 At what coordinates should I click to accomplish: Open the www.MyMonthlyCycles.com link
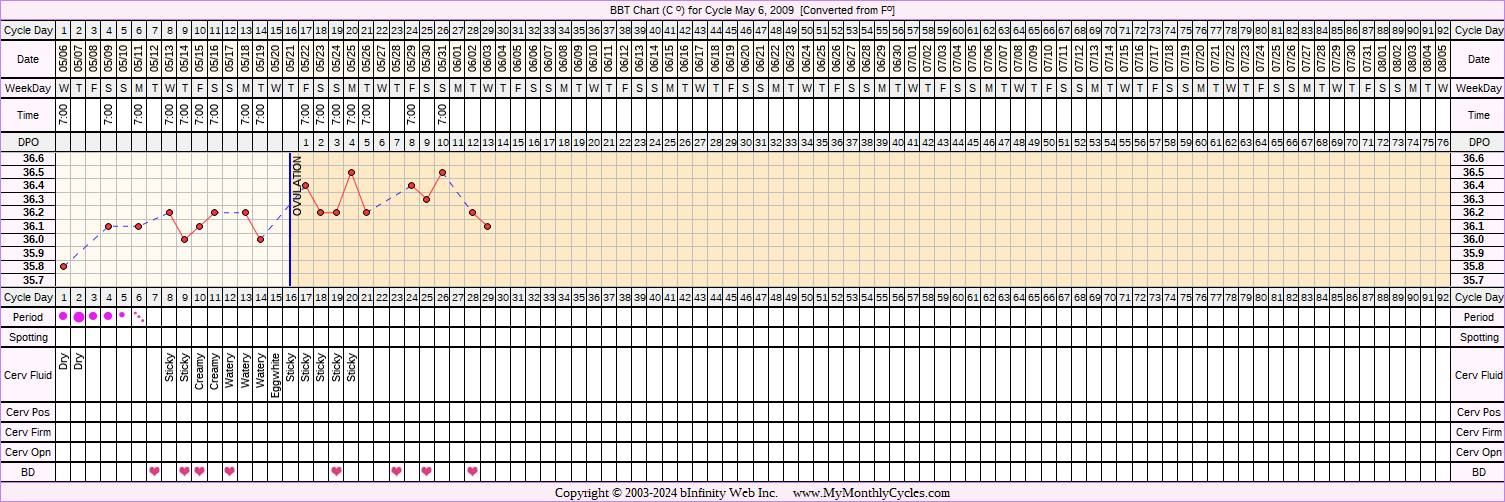tap(871, 493)
